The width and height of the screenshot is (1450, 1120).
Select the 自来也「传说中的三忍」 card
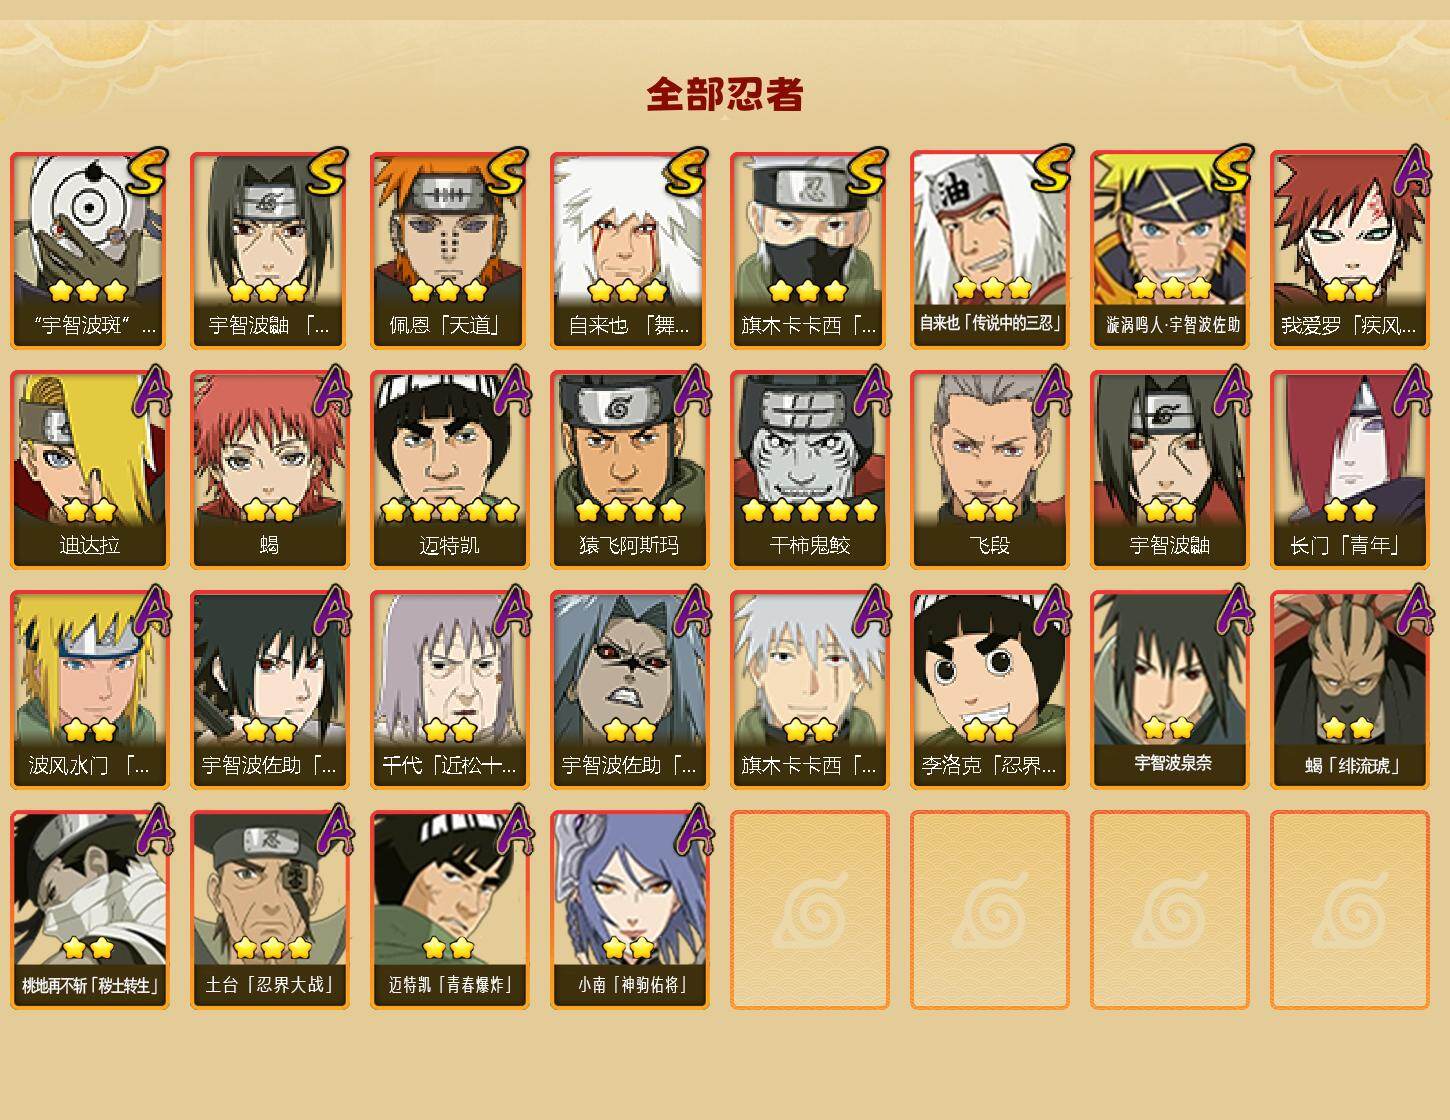tap(990, 250)
